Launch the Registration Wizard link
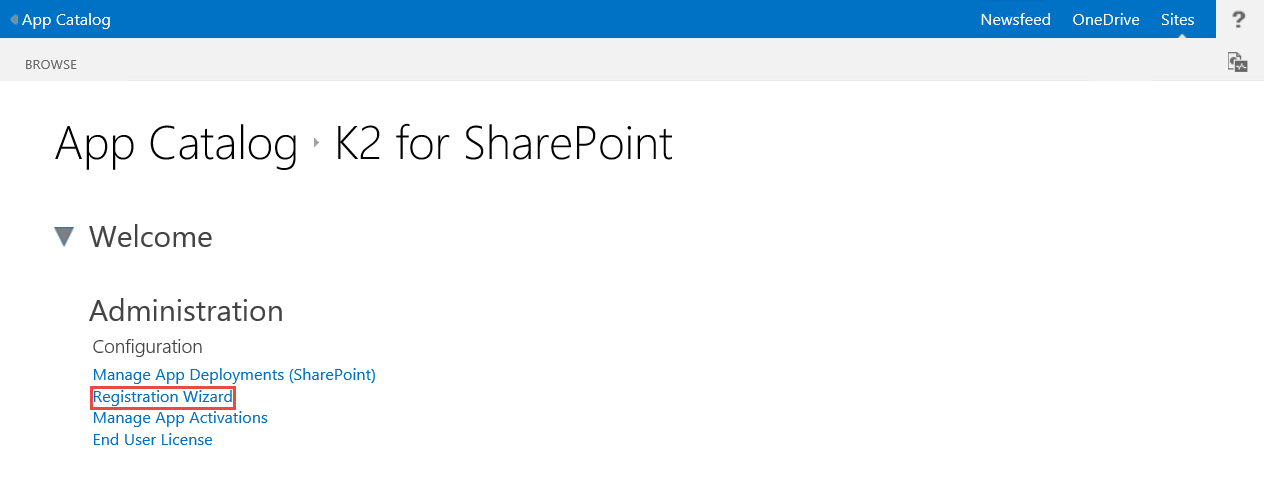 coord(163,397)
